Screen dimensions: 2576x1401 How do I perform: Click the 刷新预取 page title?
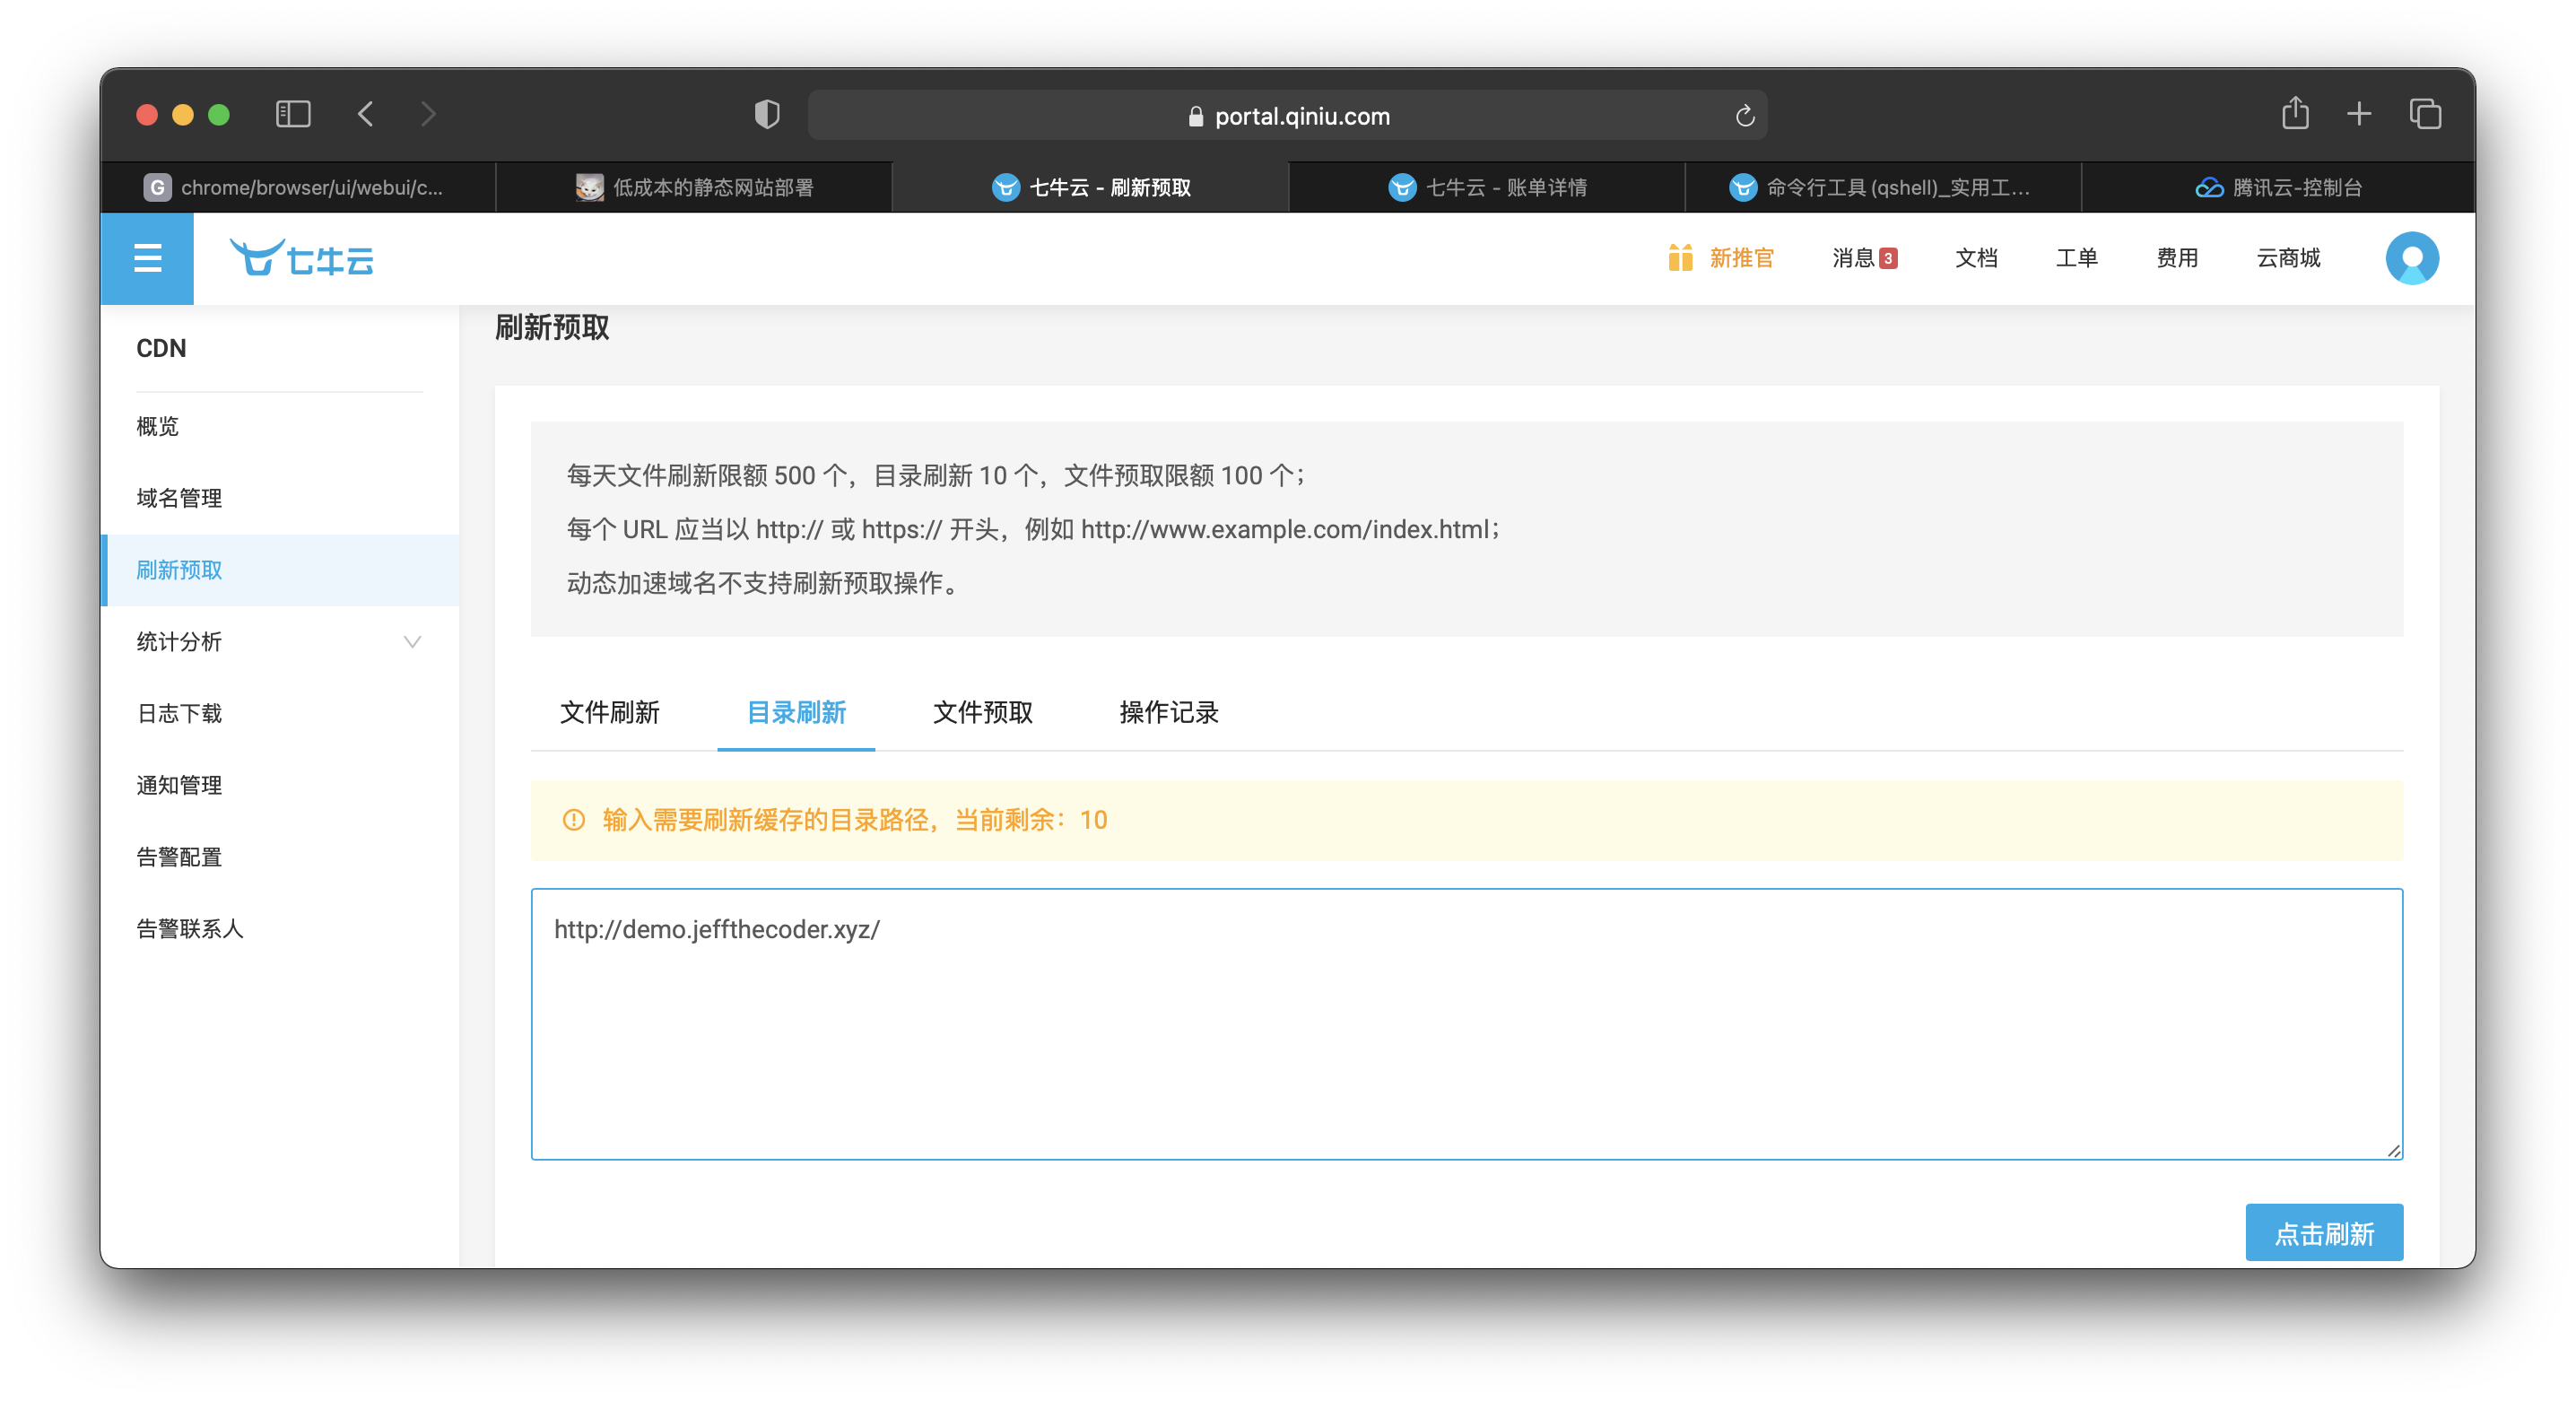click(x=552, y=327)
